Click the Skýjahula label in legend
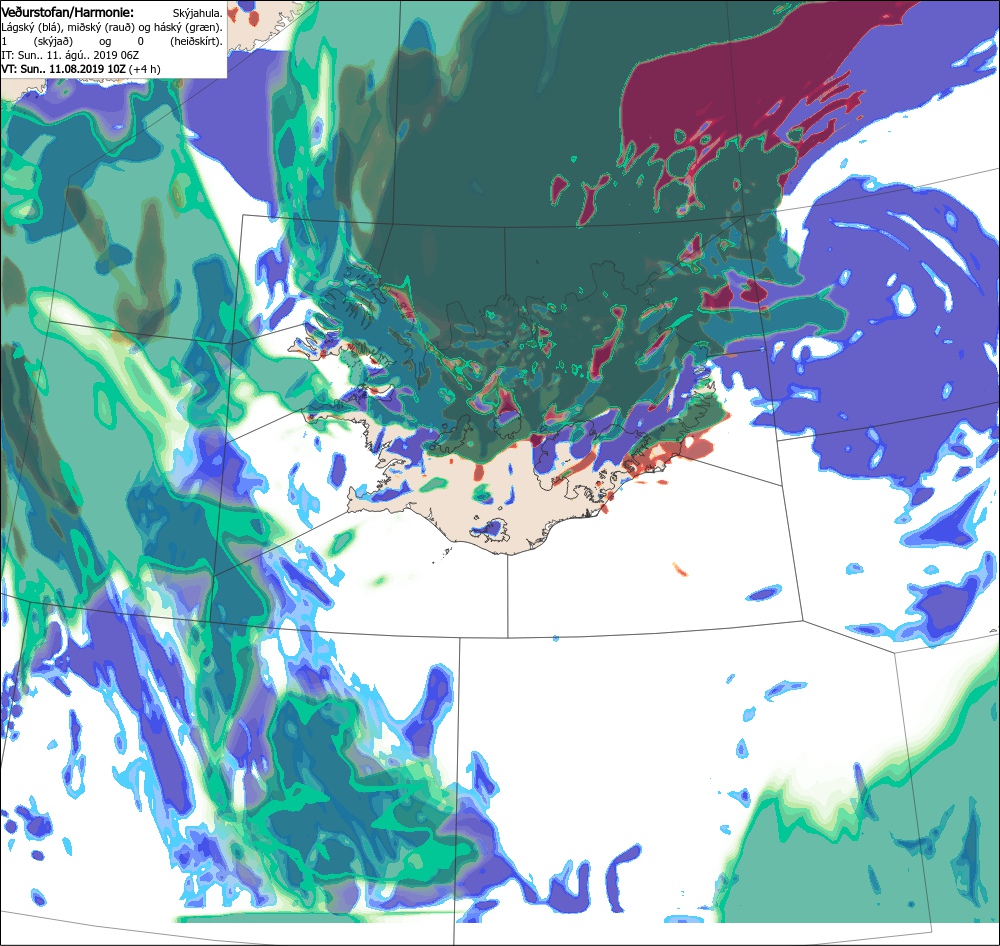 [x=198, y=13]
